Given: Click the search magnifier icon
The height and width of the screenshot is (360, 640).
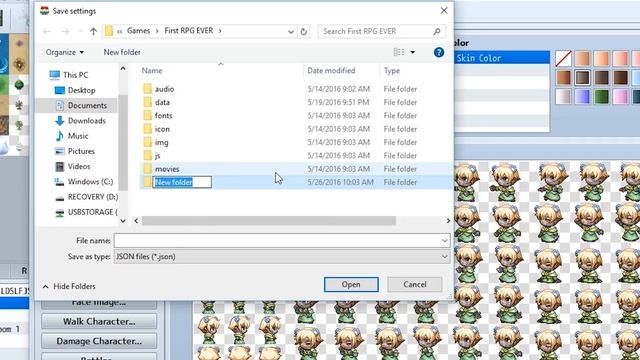Looking at the screenshot, I should [x=437, y=31].
